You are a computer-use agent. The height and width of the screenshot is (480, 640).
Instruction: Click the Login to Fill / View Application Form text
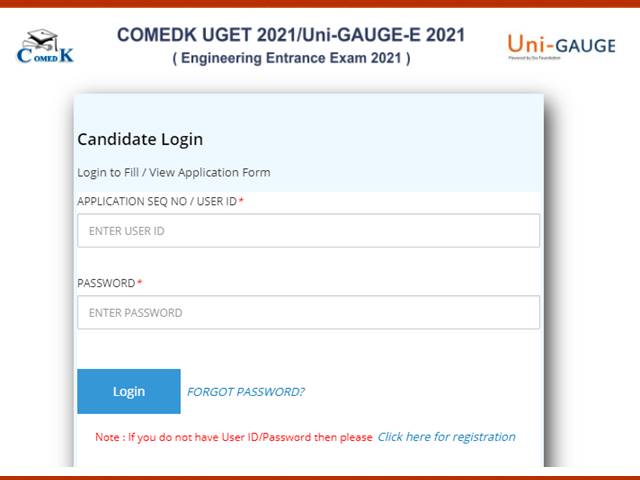coord(173,172)
